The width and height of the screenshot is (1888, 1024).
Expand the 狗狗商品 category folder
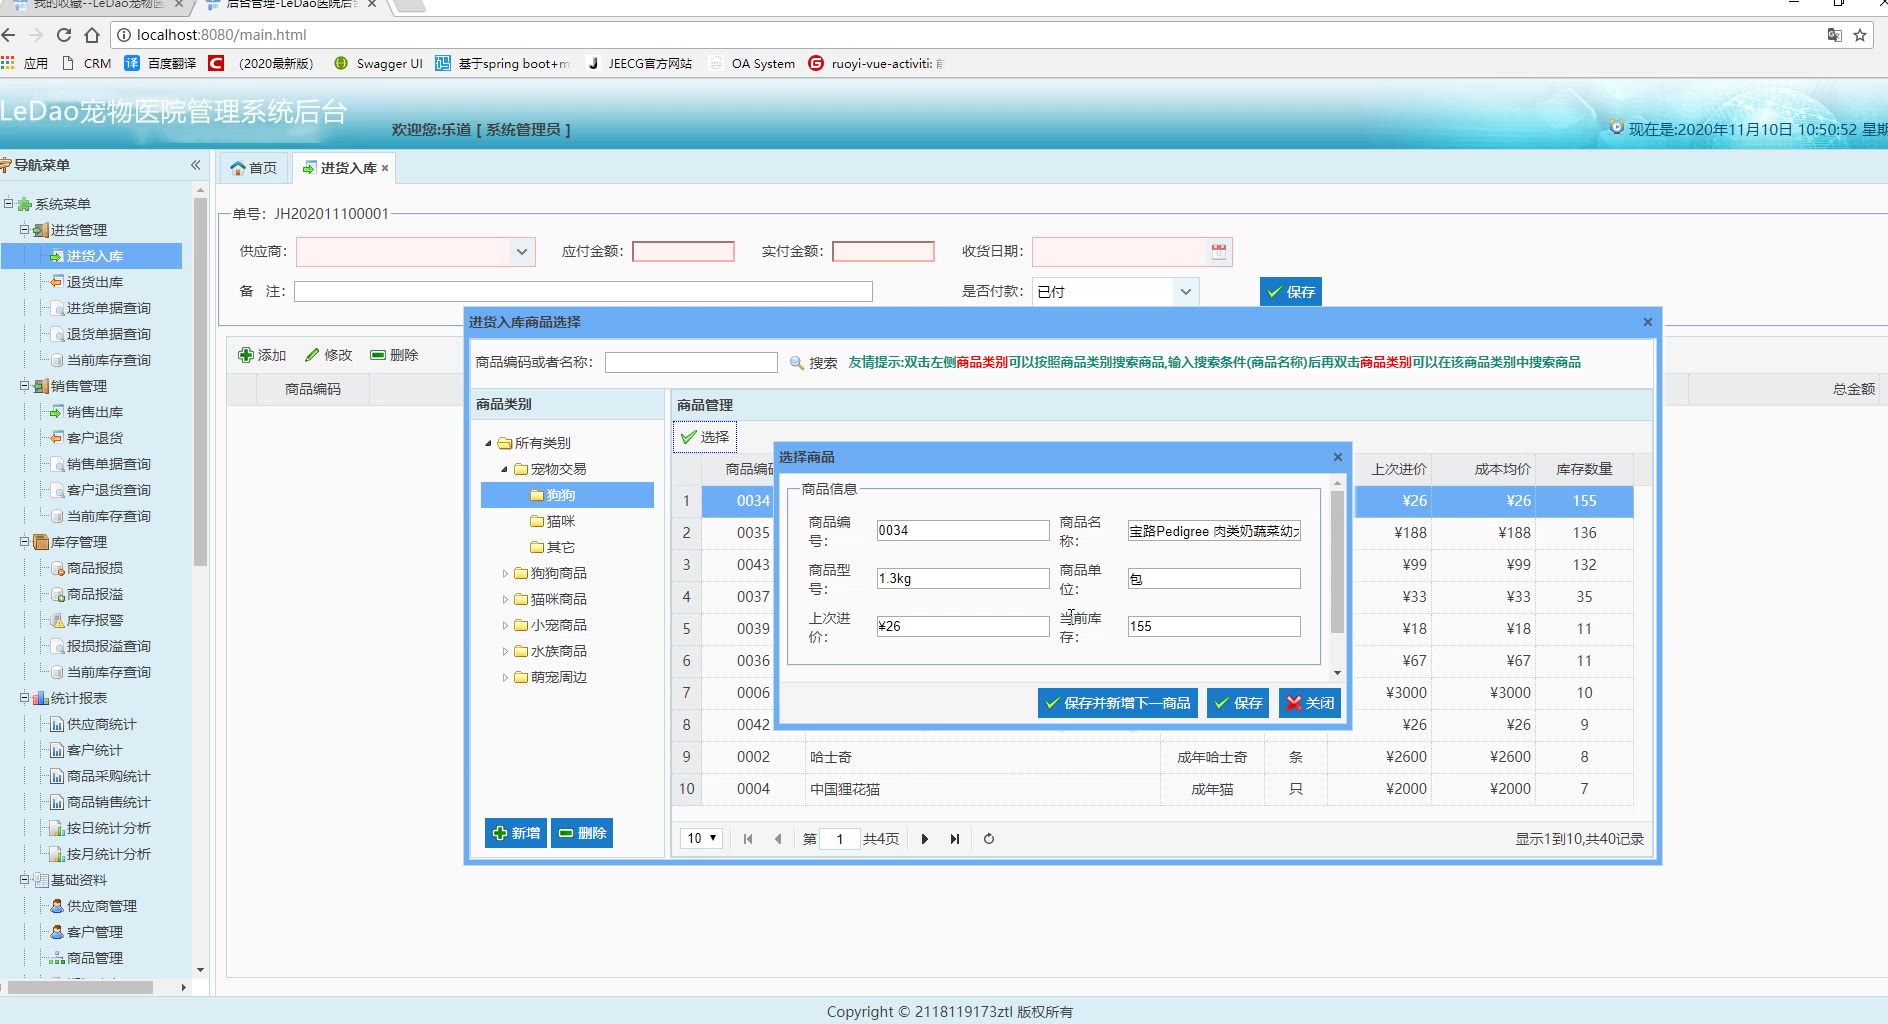coord(505,574)
